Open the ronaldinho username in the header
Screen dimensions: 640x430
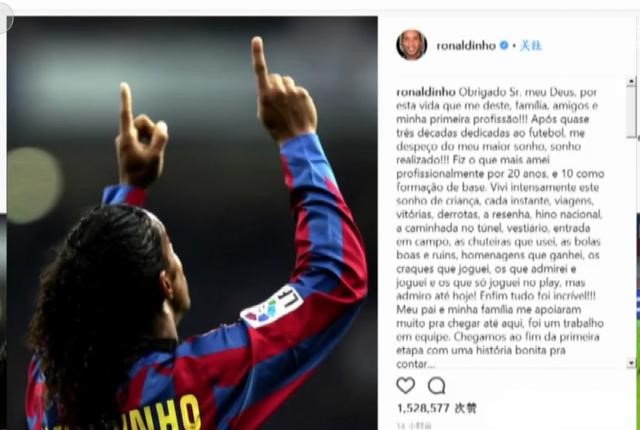point(466,46)
